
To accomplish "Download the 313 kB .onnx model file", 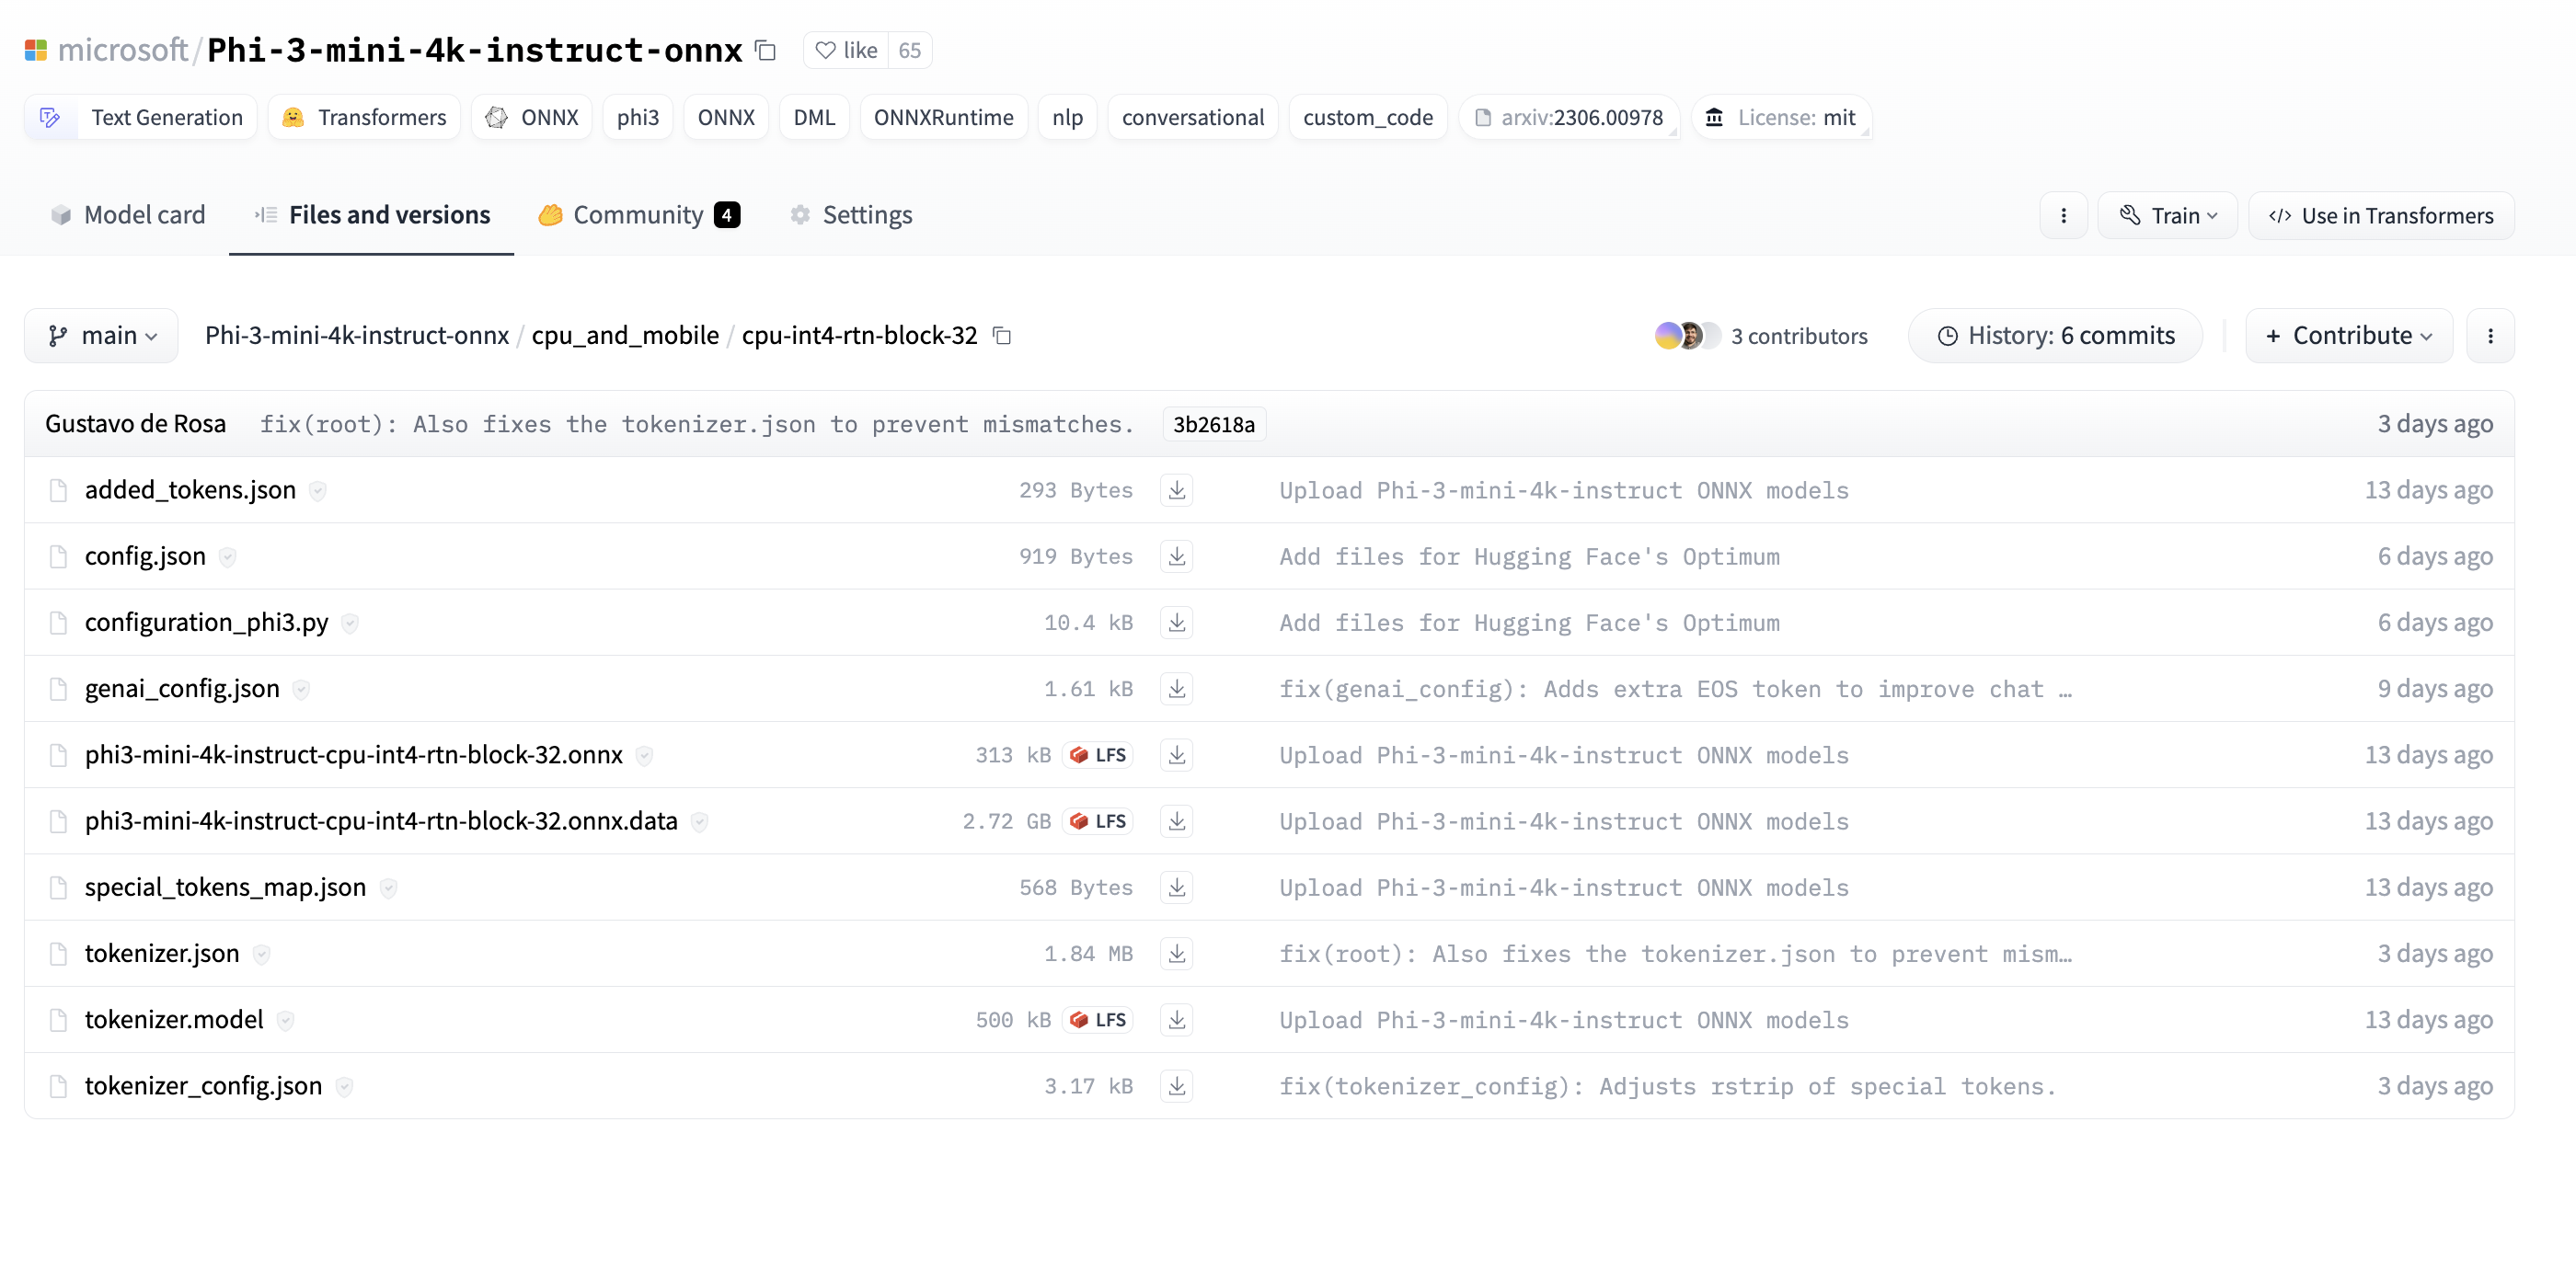I will point(1177,755).
